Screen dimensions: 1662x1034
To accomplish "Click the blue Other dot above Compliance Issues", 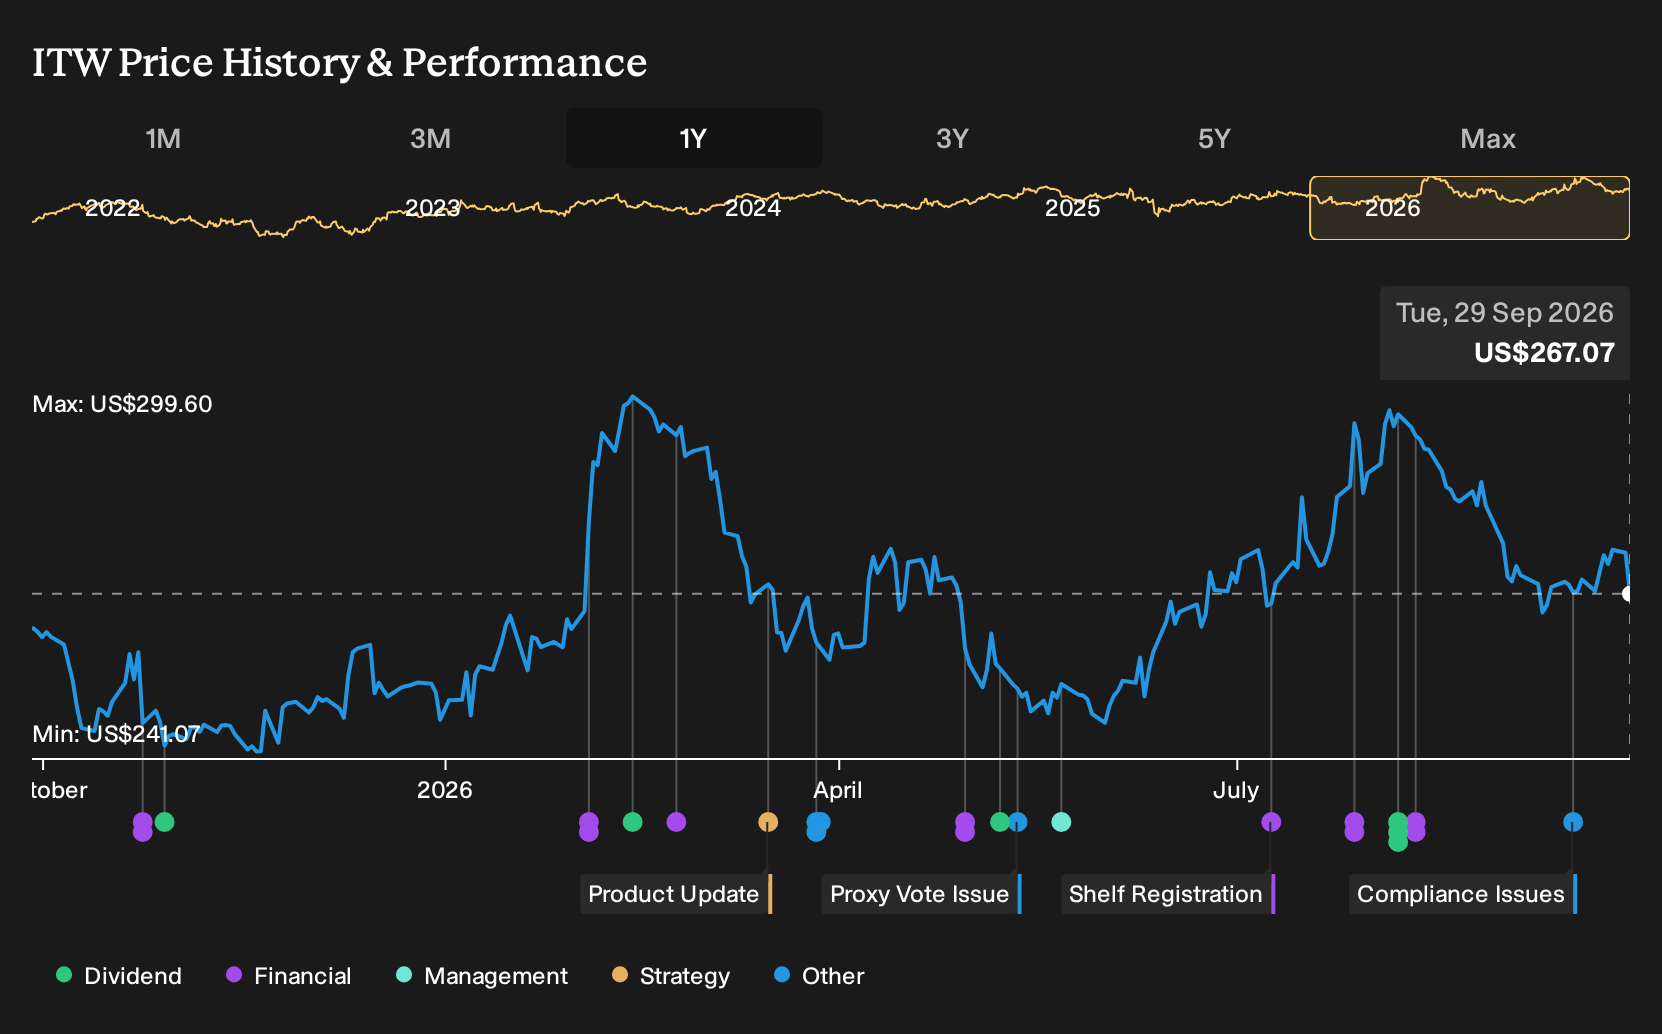I will (x=1573, y=822).
